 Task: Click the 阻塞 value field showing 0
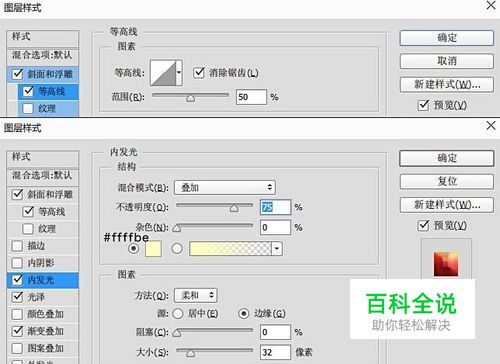pos(275,332)
